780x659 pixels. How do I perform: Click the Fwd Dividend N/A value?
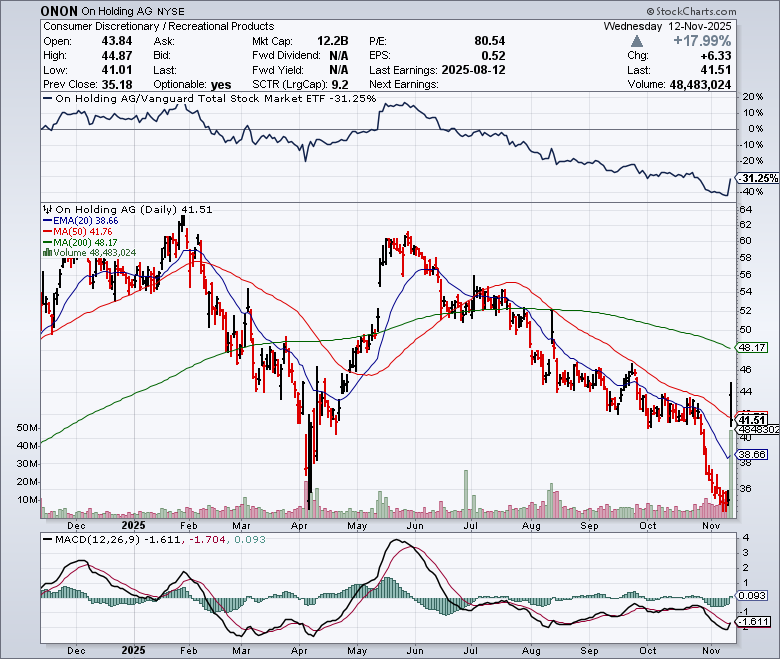click(x=339, y=56)
